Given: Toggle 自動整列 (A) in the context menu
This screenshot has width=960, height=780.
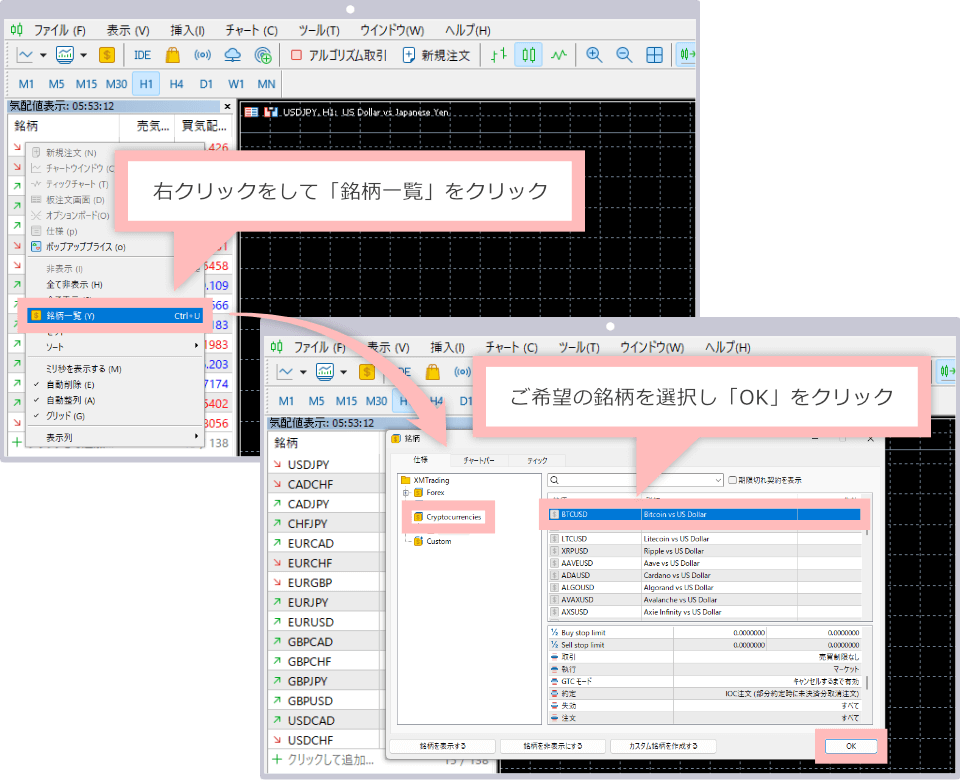Looking at the screenshot, I should click(70, 400).
